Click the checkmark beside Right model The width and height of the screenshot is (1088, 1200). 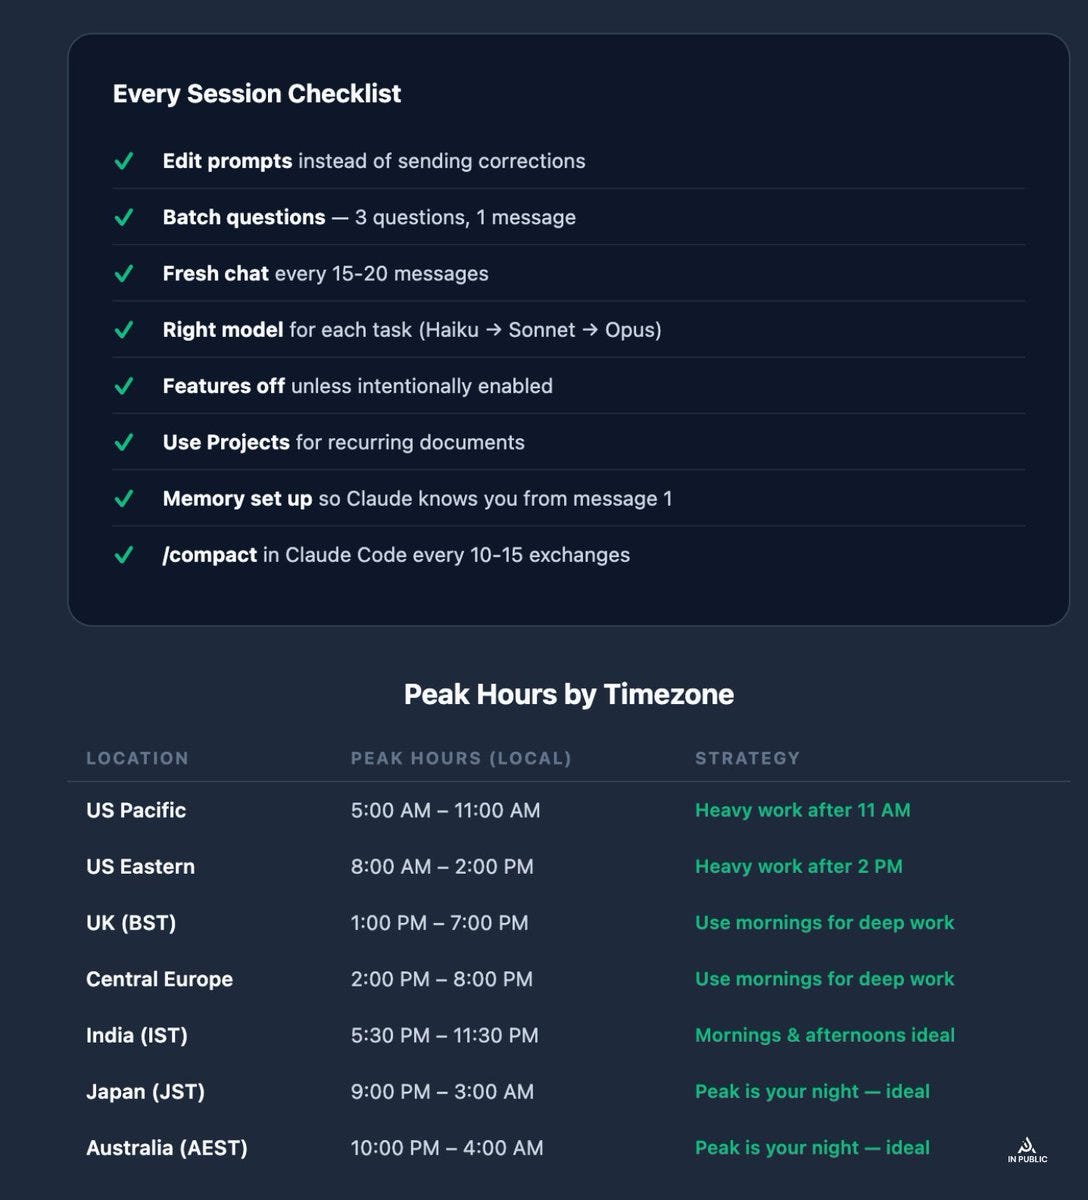coord(124,330)
